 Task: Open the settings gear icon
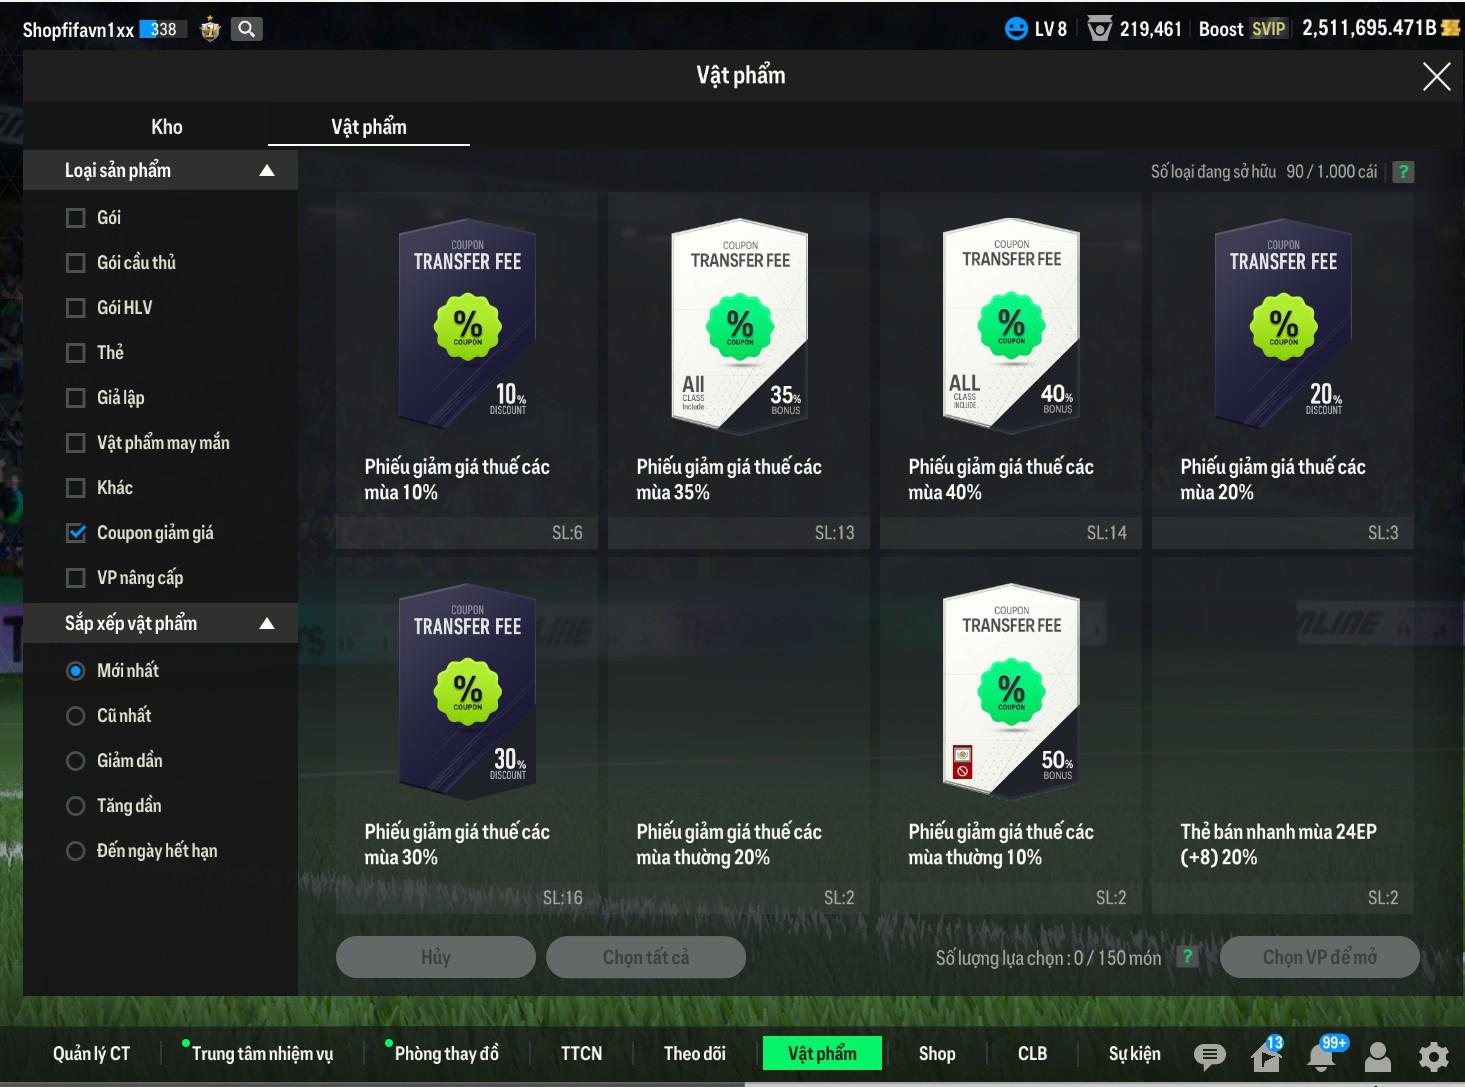coord(1434,1055)
